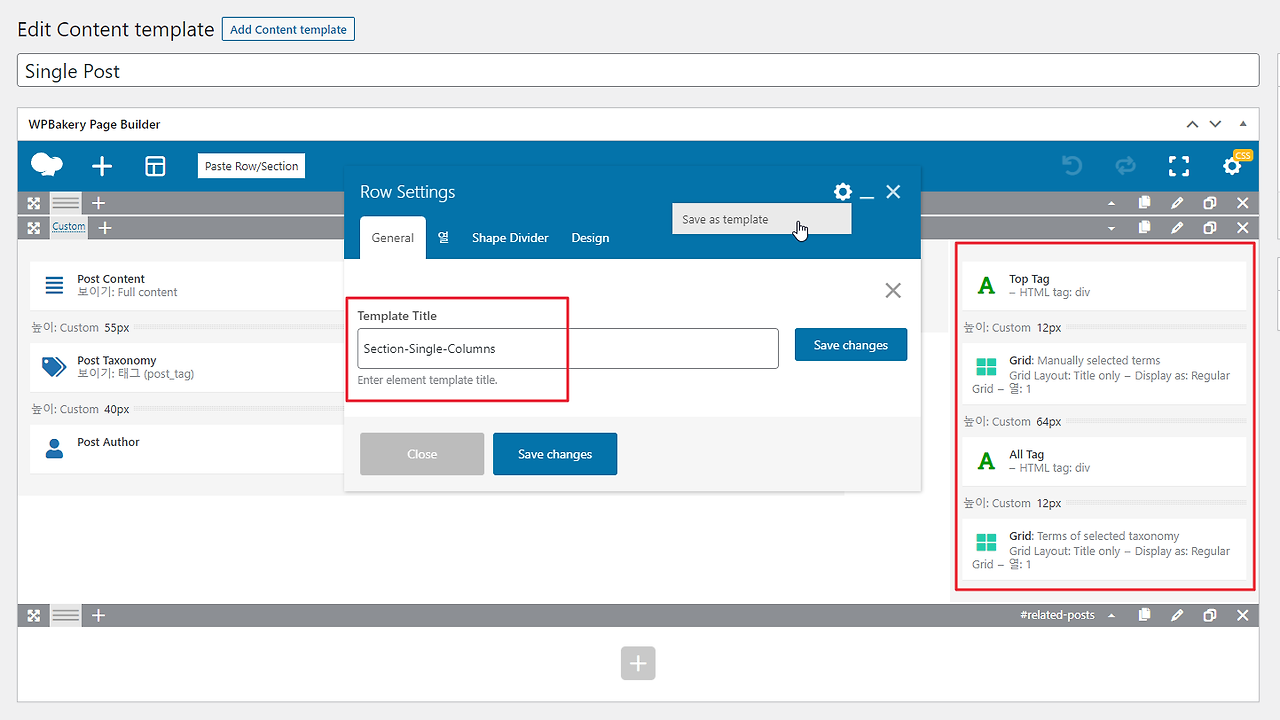
Task: Delete the #related-posts row
Action: (1243, 615)
